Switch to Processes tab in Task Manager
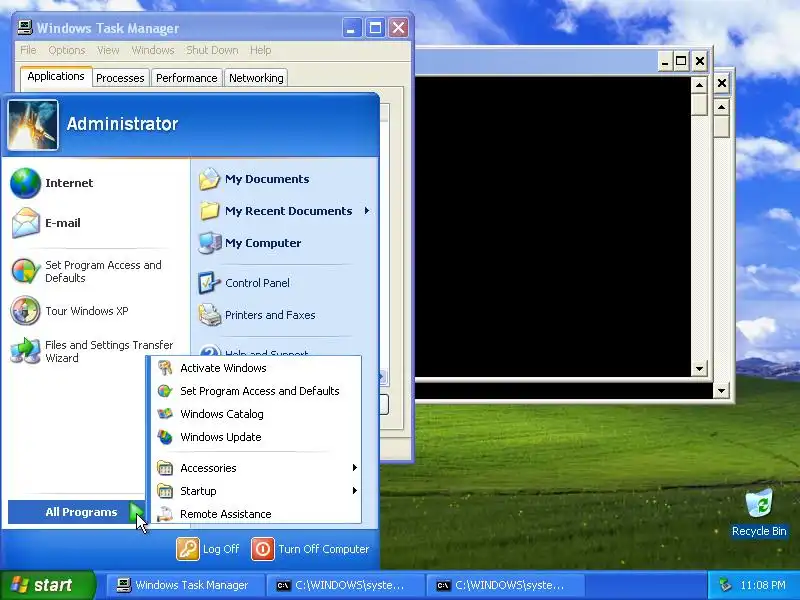The width and height of the screenshot is (800, 600). tap(120, 78)
